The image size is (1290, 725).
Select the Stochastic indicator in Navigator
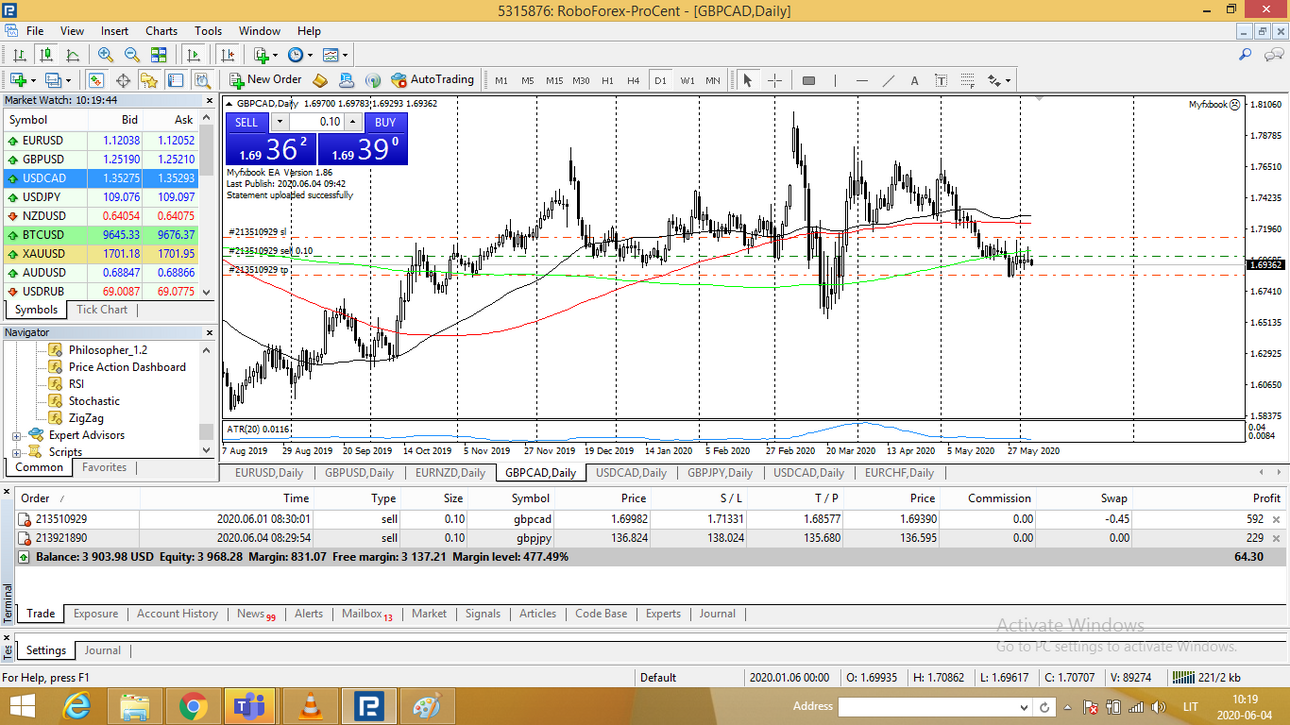click(94, 401)
